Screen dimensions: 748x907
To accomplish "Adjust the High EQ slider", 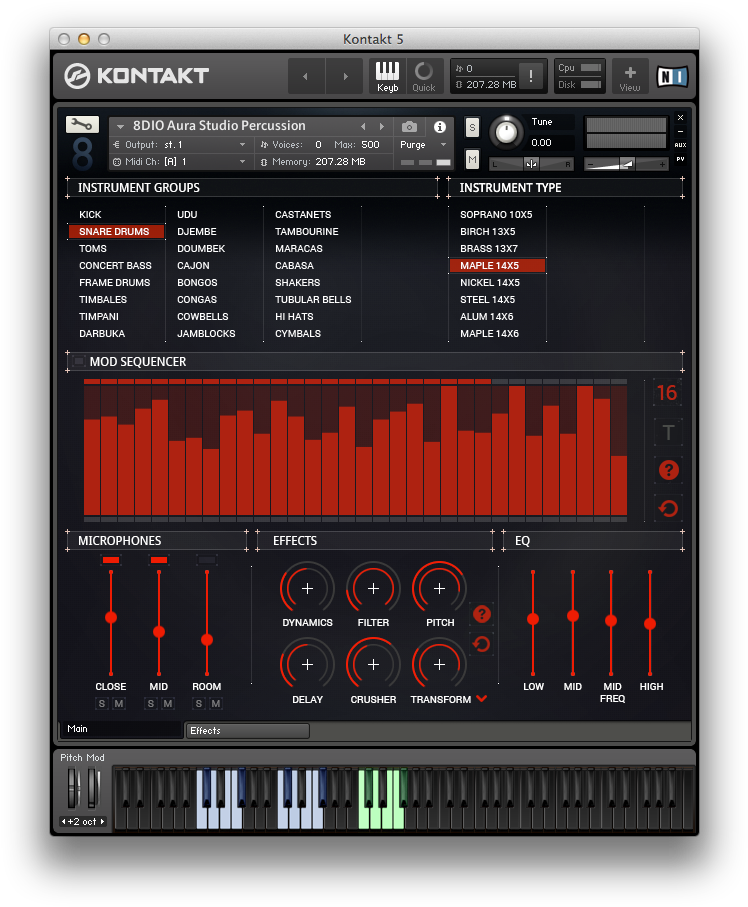I will [x=650, y=624].
